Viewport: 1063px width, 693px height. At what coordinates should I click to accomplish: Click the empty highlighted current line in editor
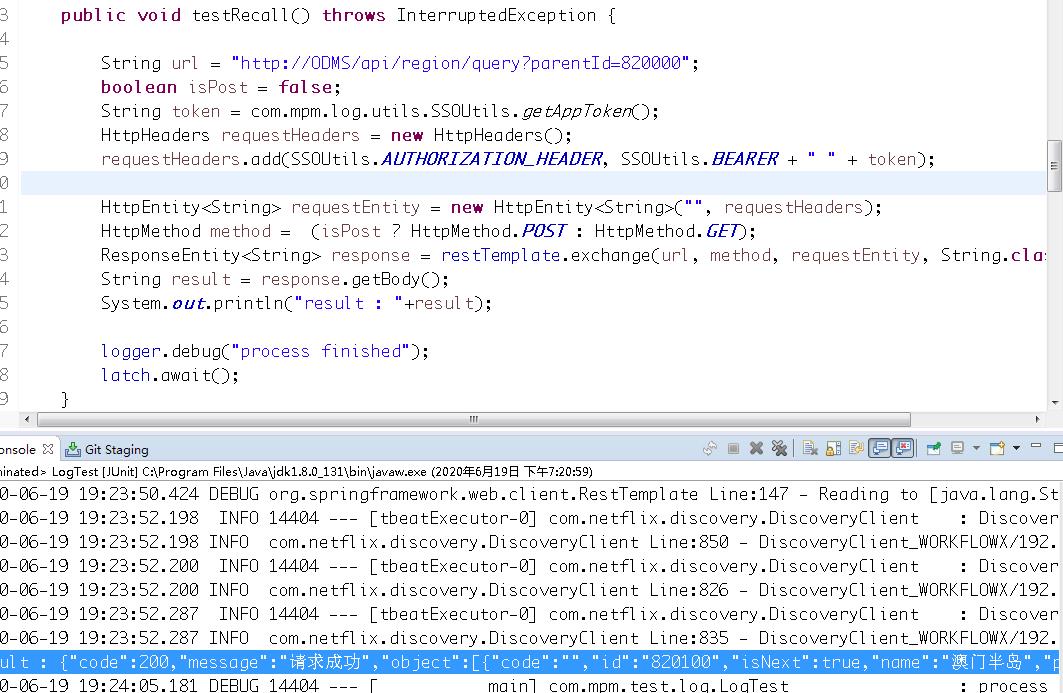tap(533, 183)
